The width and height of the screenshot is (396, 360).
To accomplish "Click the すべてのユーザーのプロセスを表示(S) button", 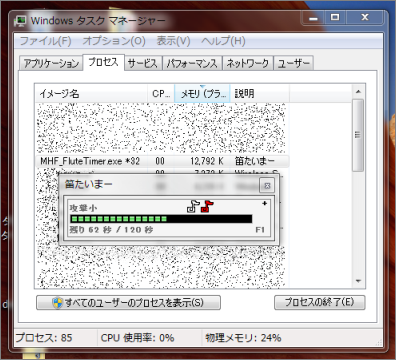I will 128,303.
